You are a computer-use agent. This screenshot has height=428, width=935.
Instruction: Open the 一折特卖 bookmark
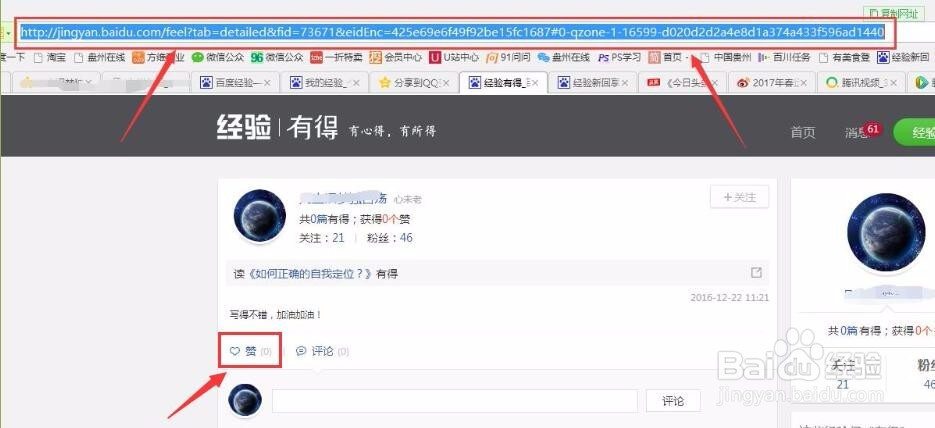click(x=336, y=58)
